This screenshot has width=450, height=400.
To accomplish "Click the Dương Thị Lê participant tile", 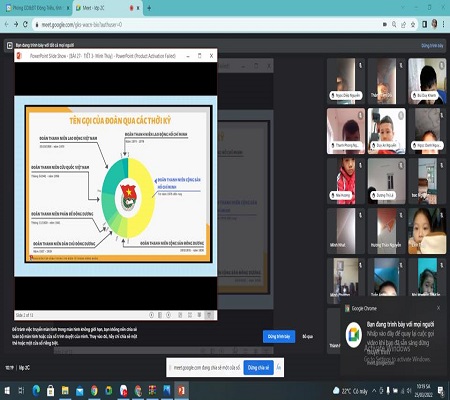I will tap(387, 181).
